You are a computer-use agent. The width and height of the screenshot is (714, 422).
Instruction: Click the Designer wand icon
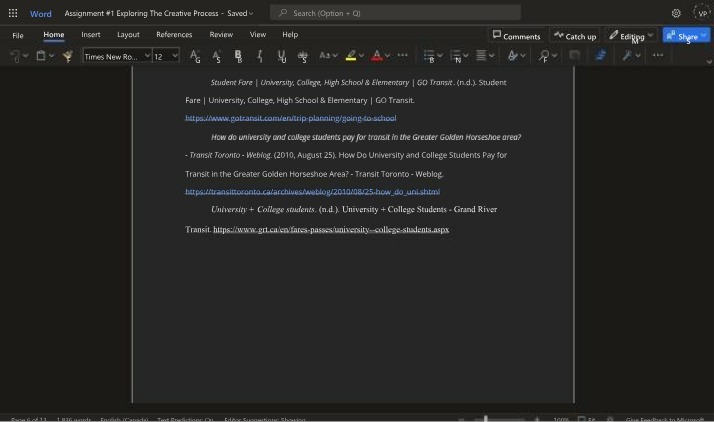click(x=627, y=56)
